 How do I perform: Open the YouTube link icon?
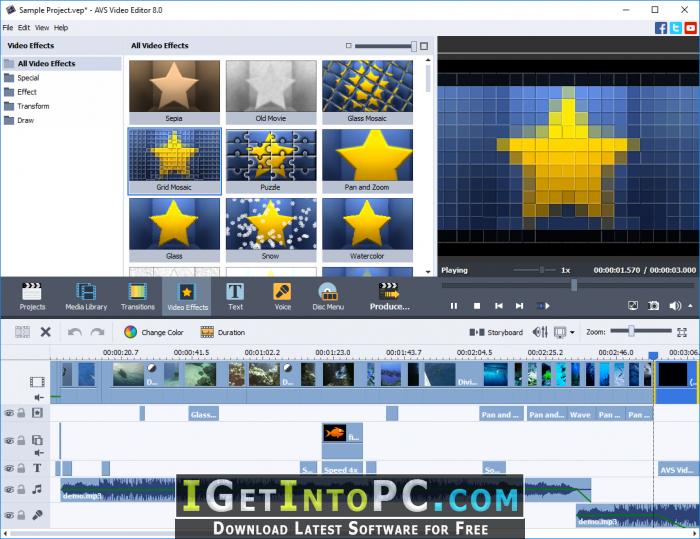pos(691,28)
